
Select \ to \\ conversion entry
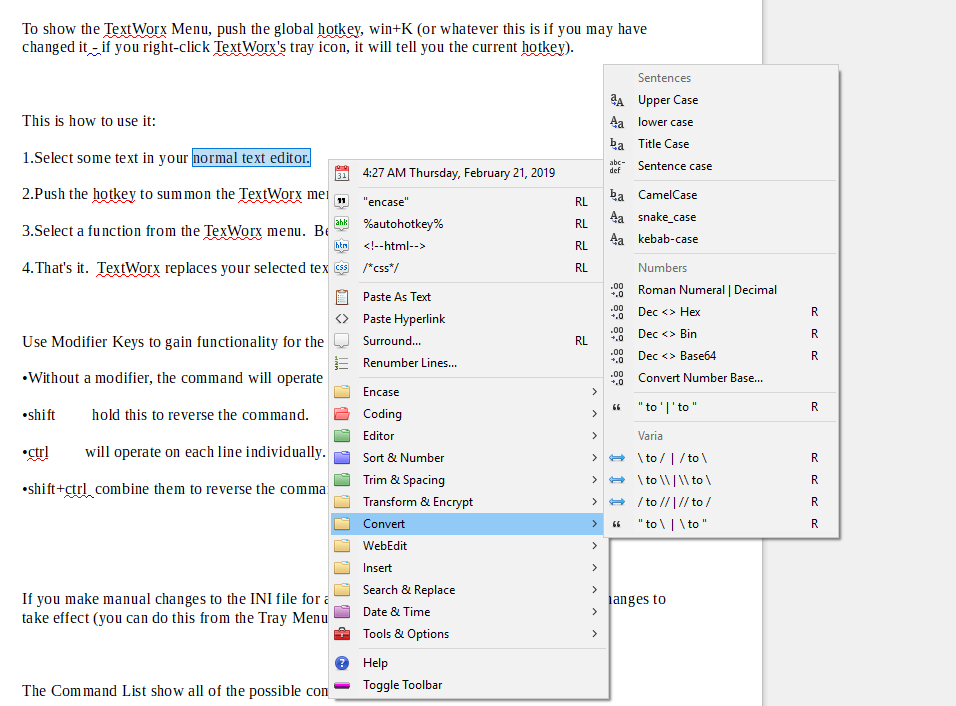pyautogui.click(x=721, y=480)
